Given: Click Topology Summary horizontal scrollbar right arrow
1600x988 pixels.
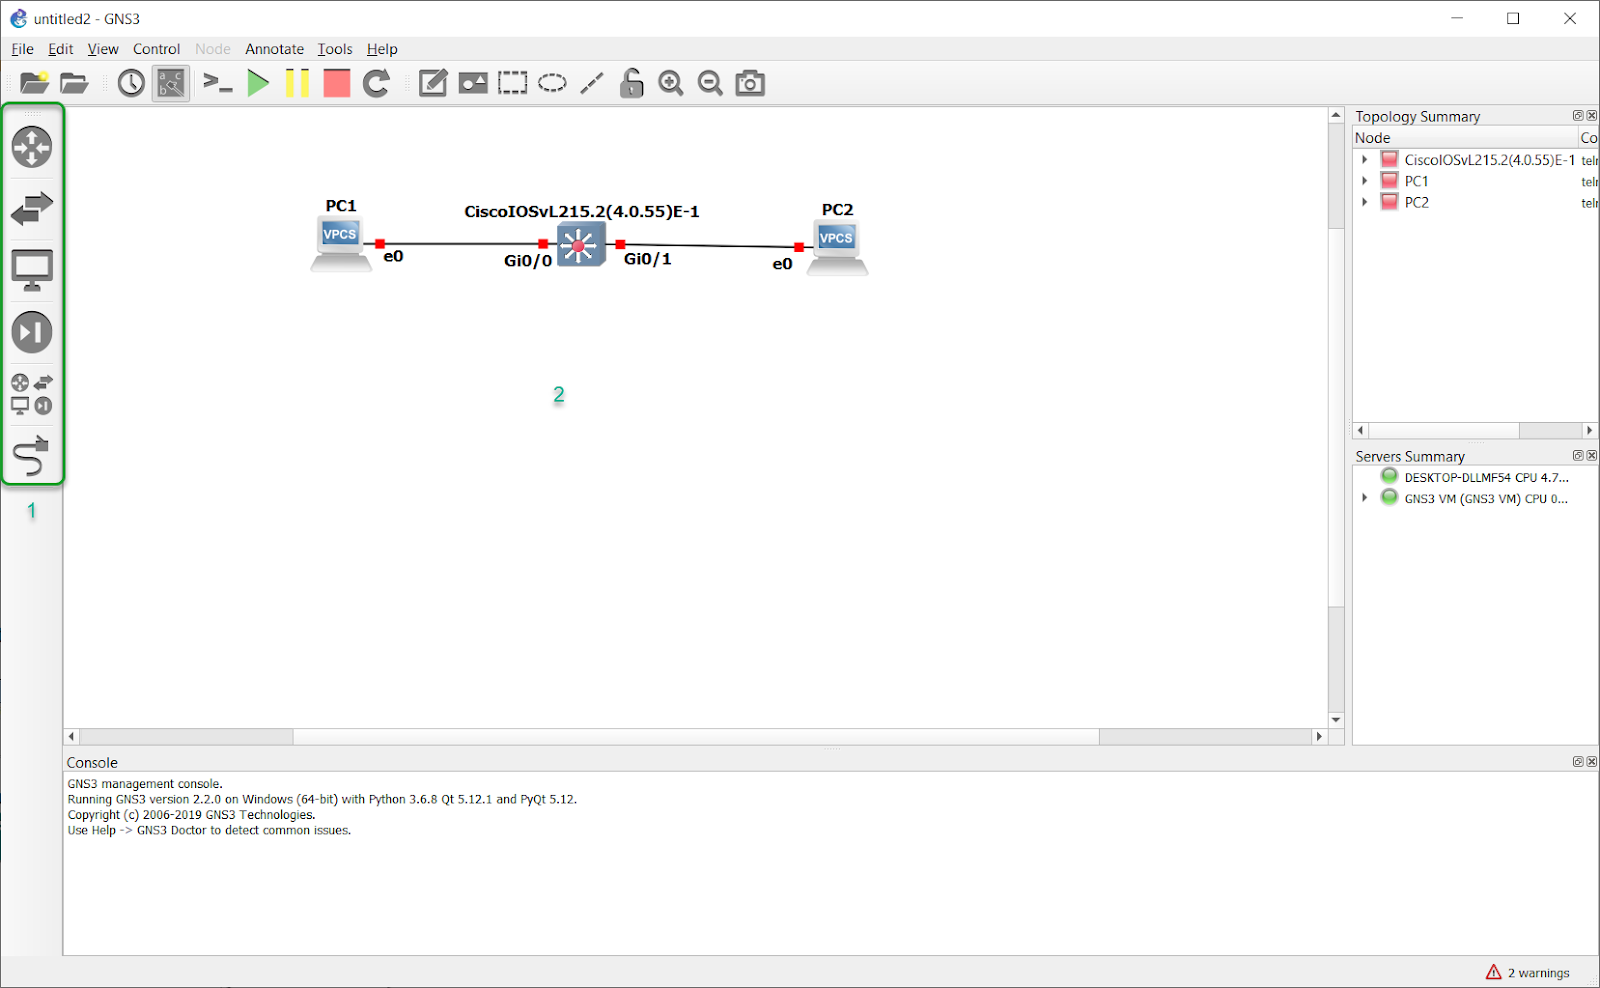Looking at the screenshot, I should point(1589,430).
